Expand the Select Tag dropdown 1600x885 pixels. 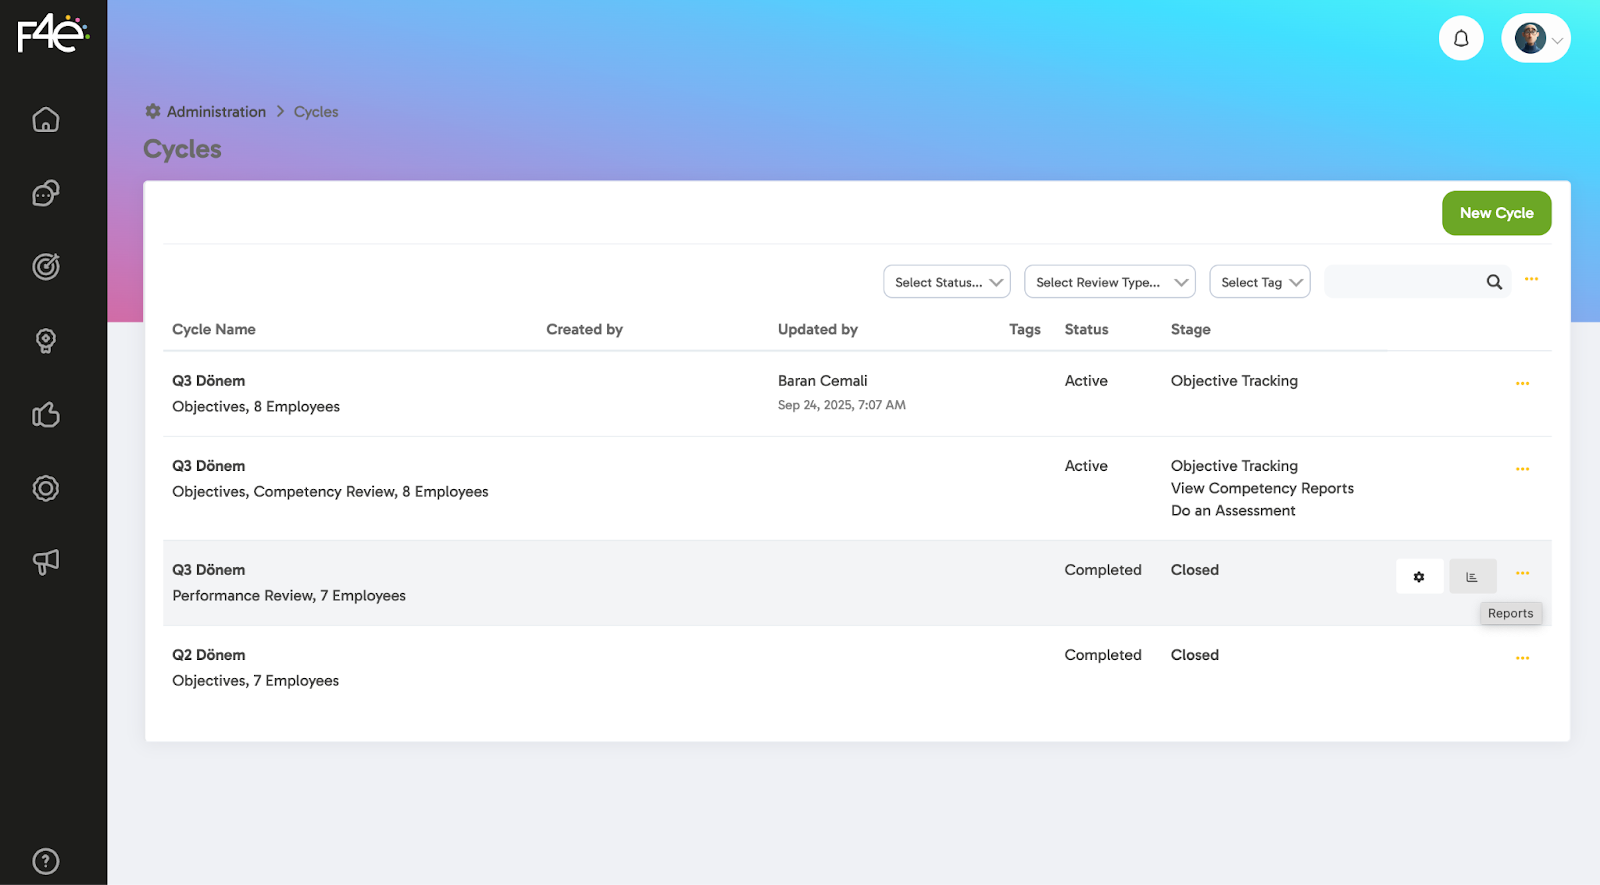click(1259, 282)
